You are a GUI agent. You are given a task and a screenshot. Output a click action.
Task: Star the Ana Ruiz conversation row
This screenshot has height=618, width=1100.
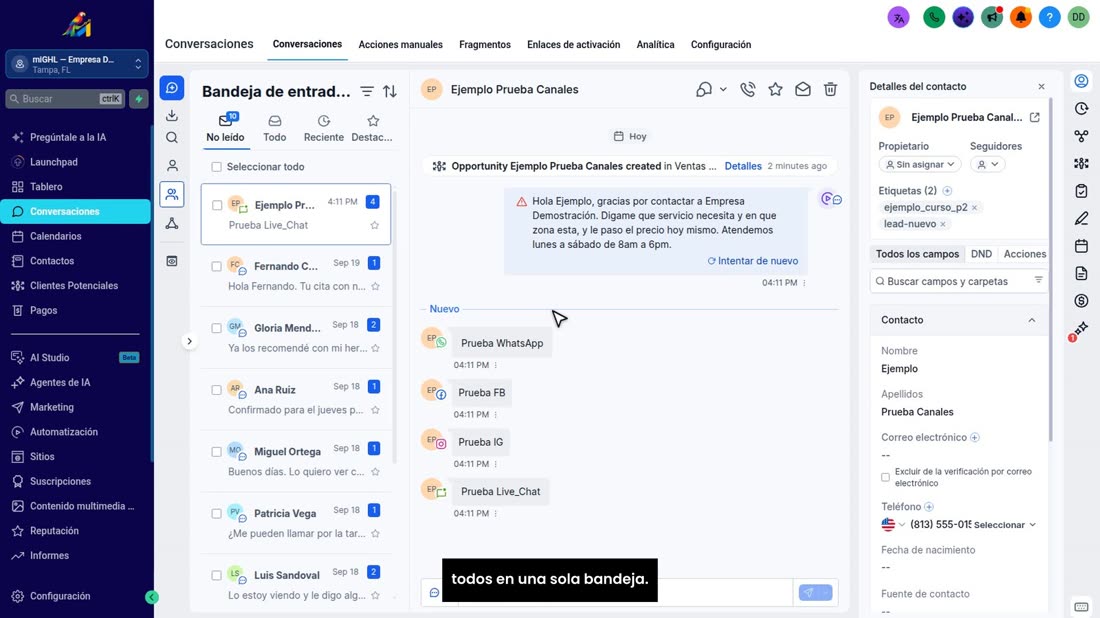pos(375,410)
